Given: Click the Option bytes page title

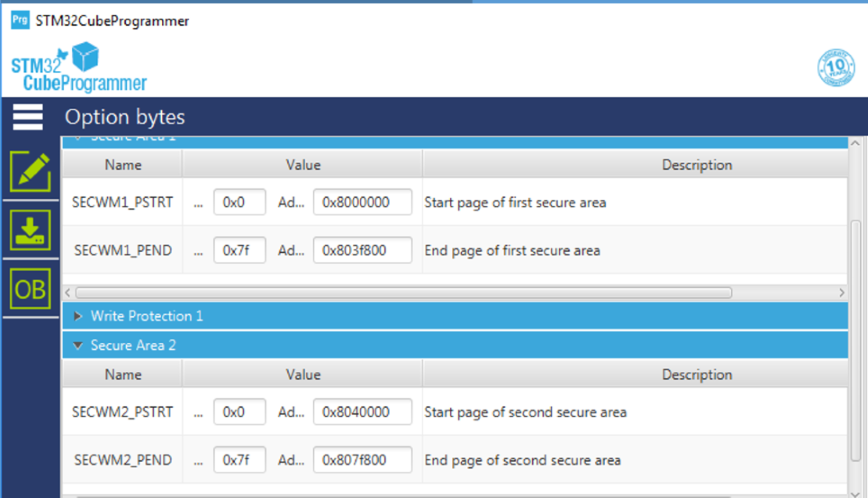Looking at the screenshot, I should tap(125, 117).
